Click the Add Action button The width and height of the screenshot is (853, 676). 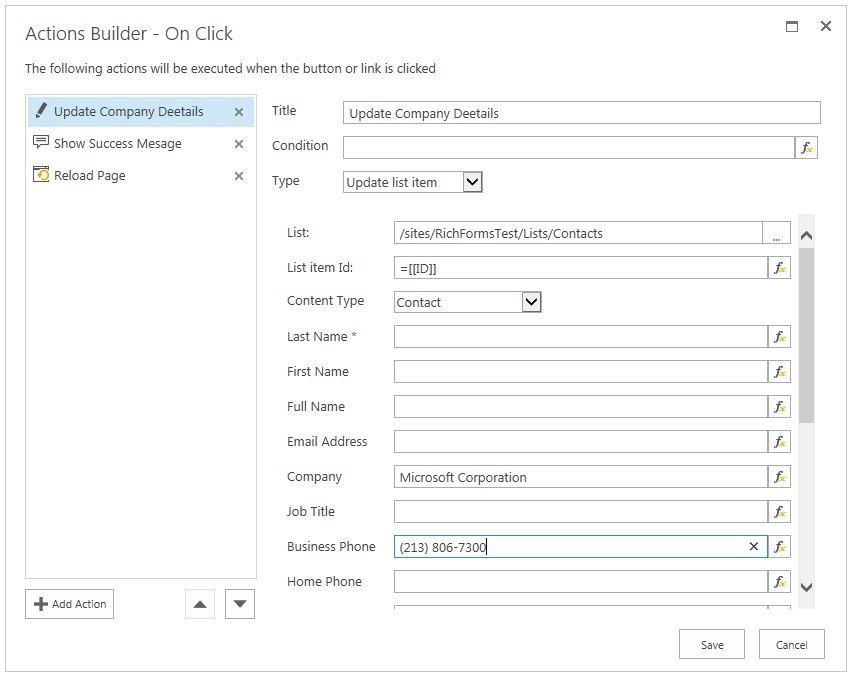click(70, 604)
